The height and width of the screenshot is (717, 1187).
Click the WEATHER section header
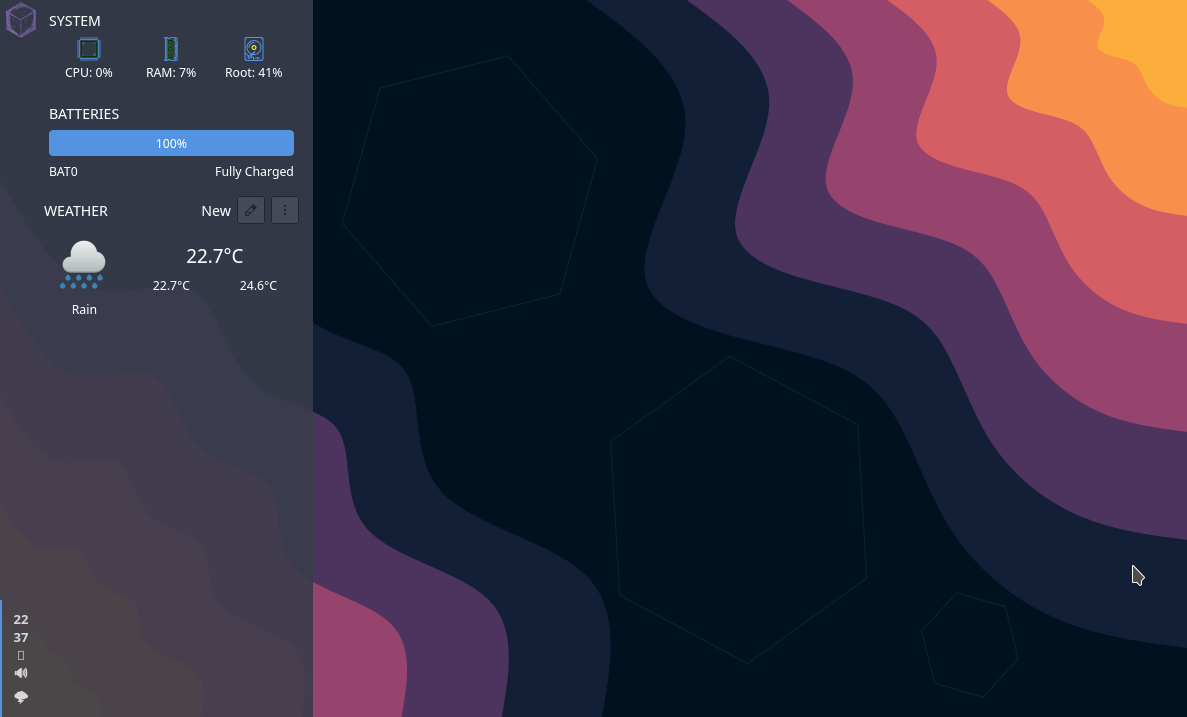click(x=76, y=211)
